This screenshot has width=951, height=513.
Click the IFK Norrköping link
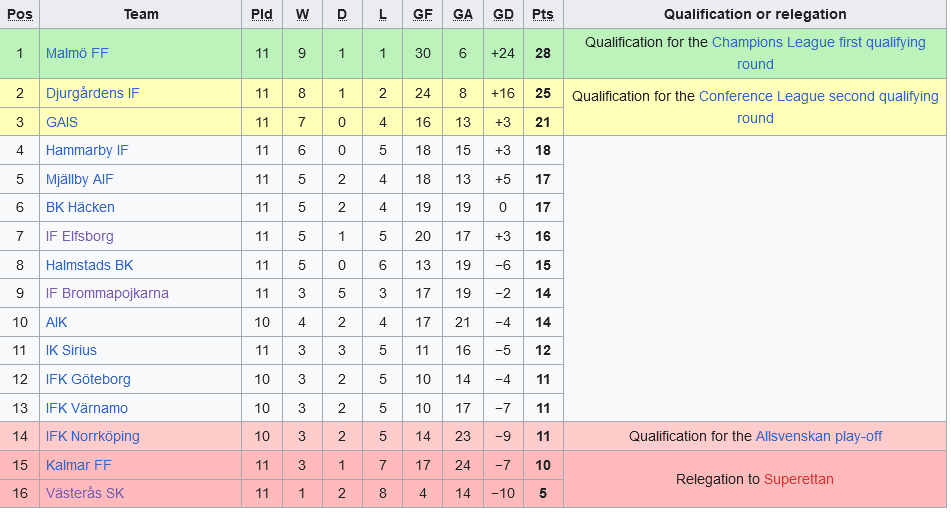pos(92,436)
